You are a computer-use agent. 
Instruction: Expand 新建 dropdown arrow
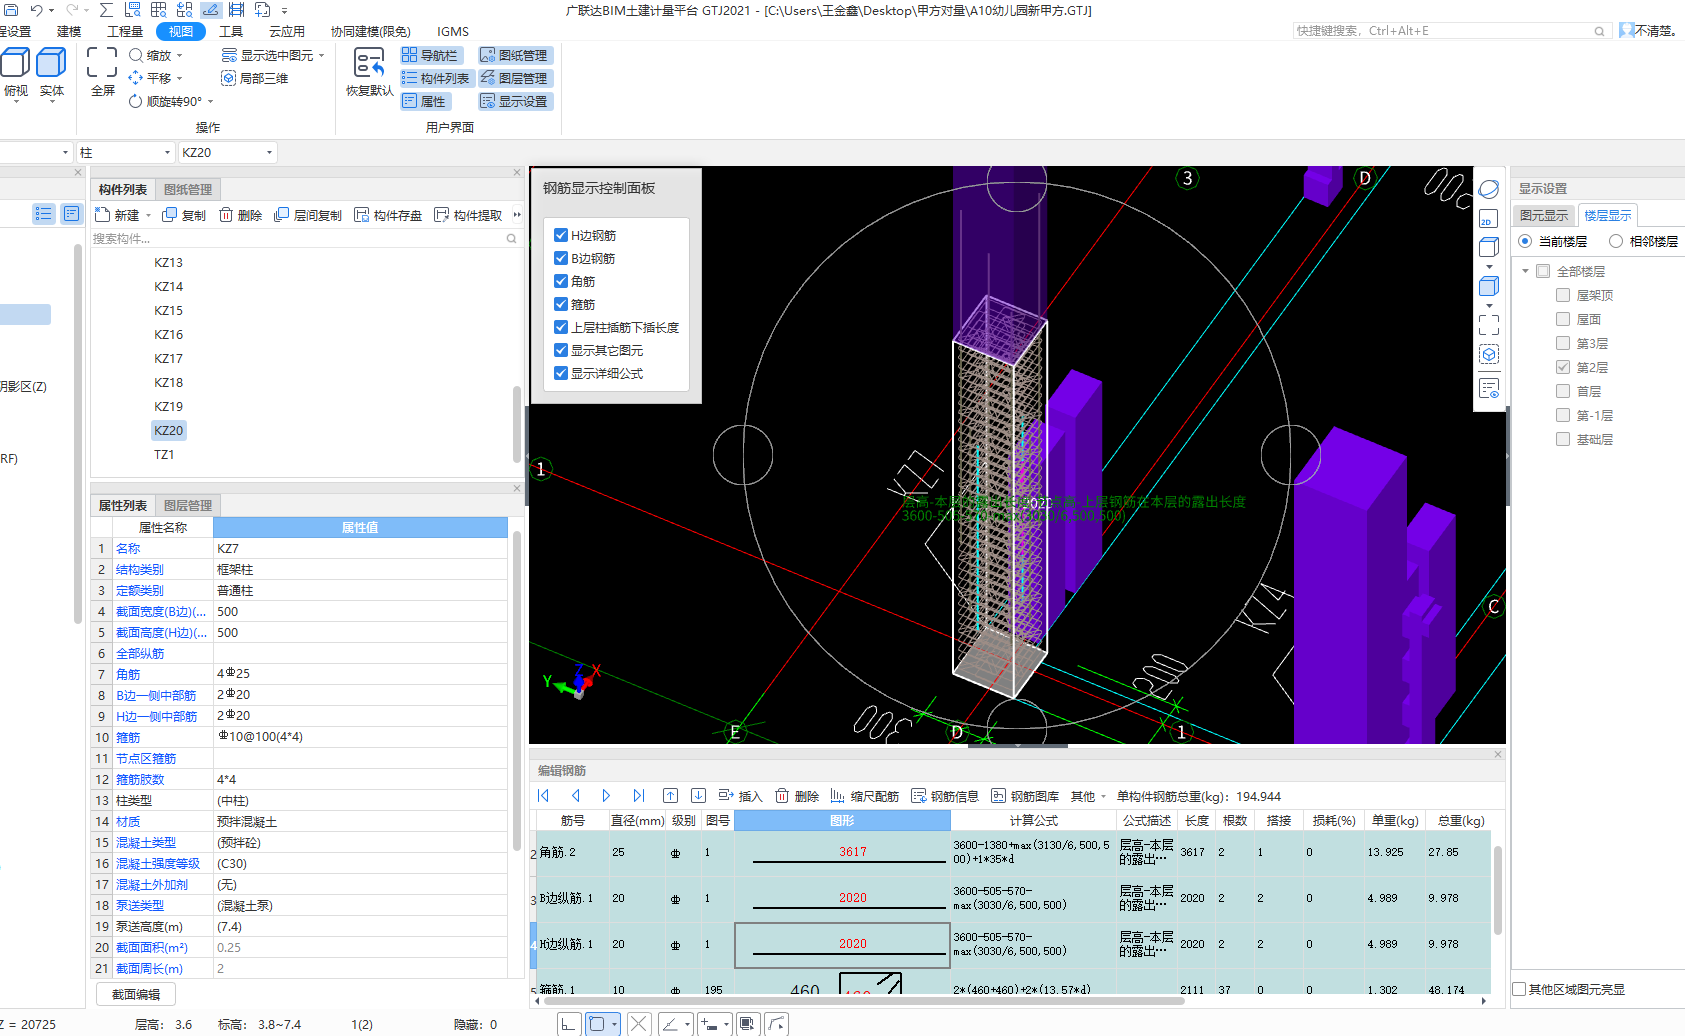[x=148, y=215]
